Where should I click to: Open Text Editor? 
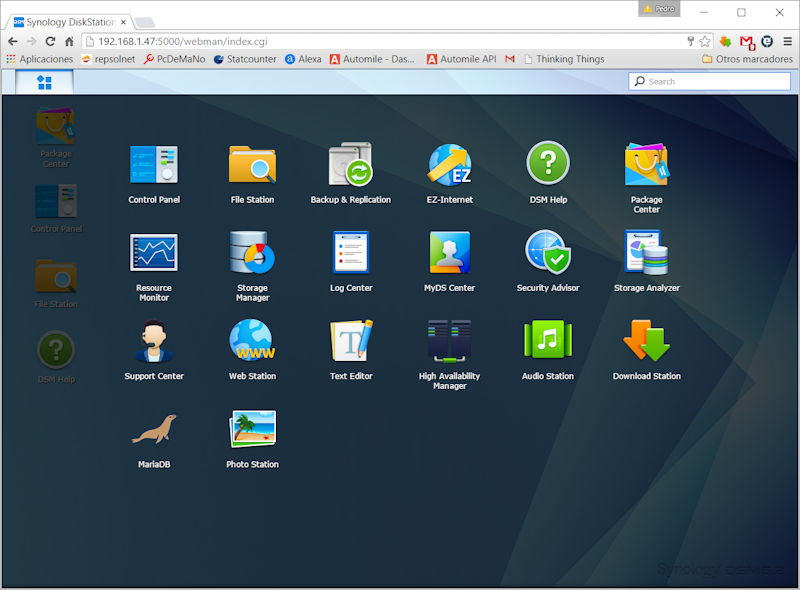[351, 350]
